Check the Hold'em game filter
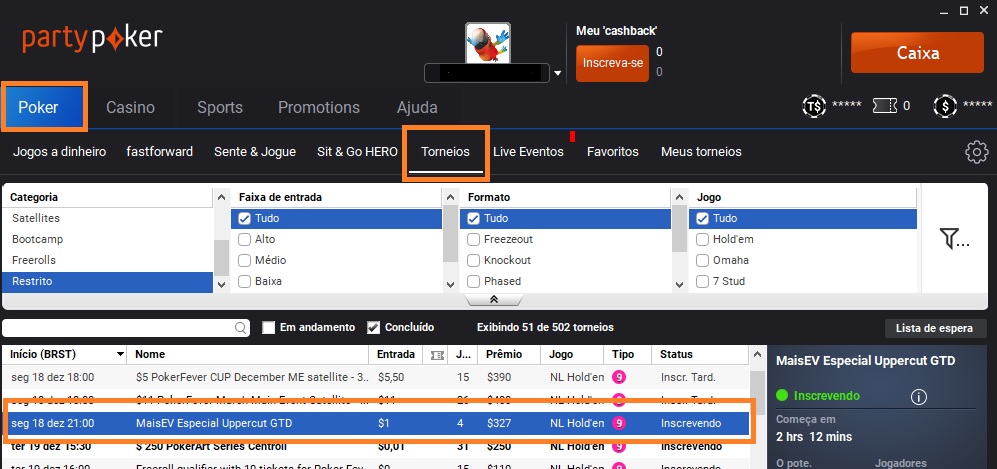997x469 pixels. (x=702, y=240)
